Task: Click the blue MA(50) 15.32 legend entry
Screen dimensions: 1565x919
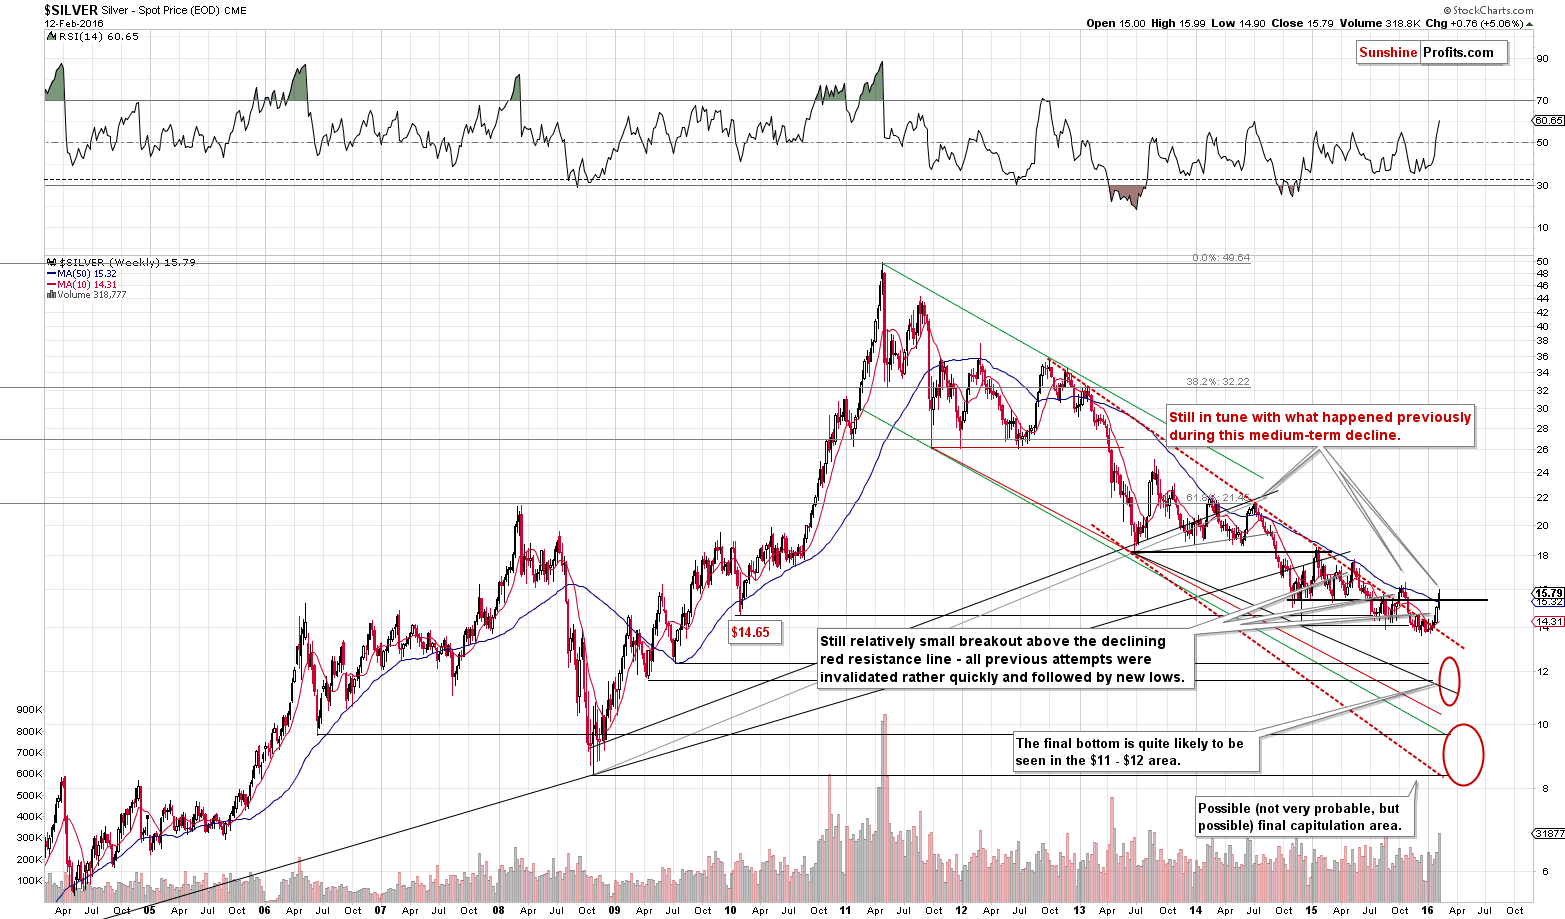Action: (x=81, y=273)
